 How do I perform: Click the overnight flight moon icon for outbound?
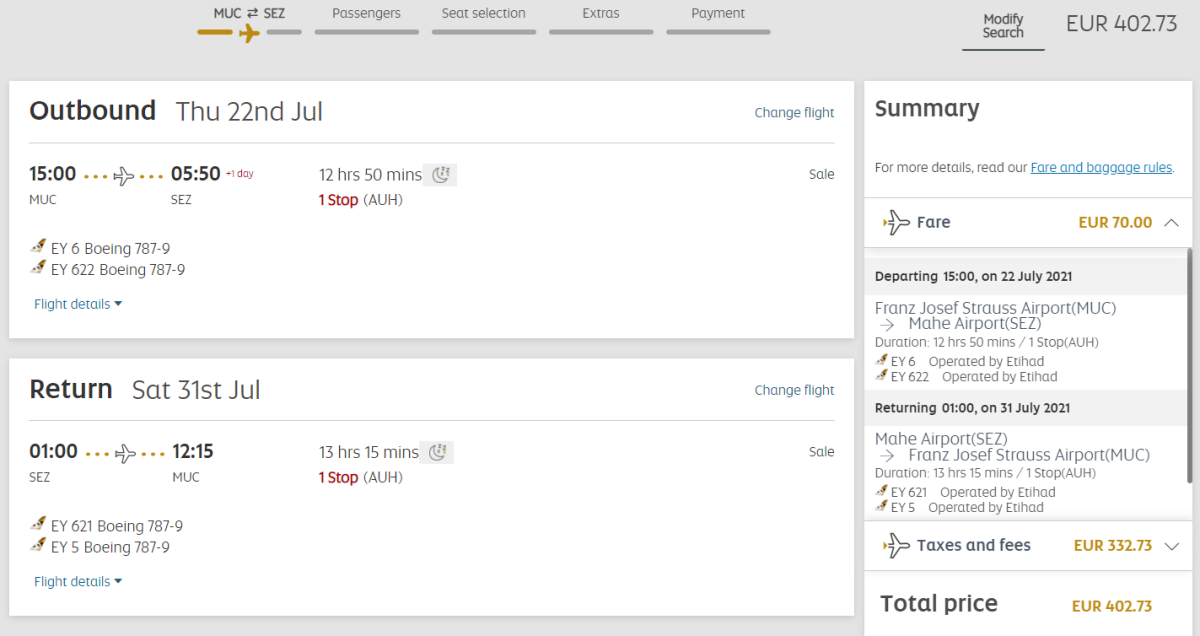[x=440, y=175]
